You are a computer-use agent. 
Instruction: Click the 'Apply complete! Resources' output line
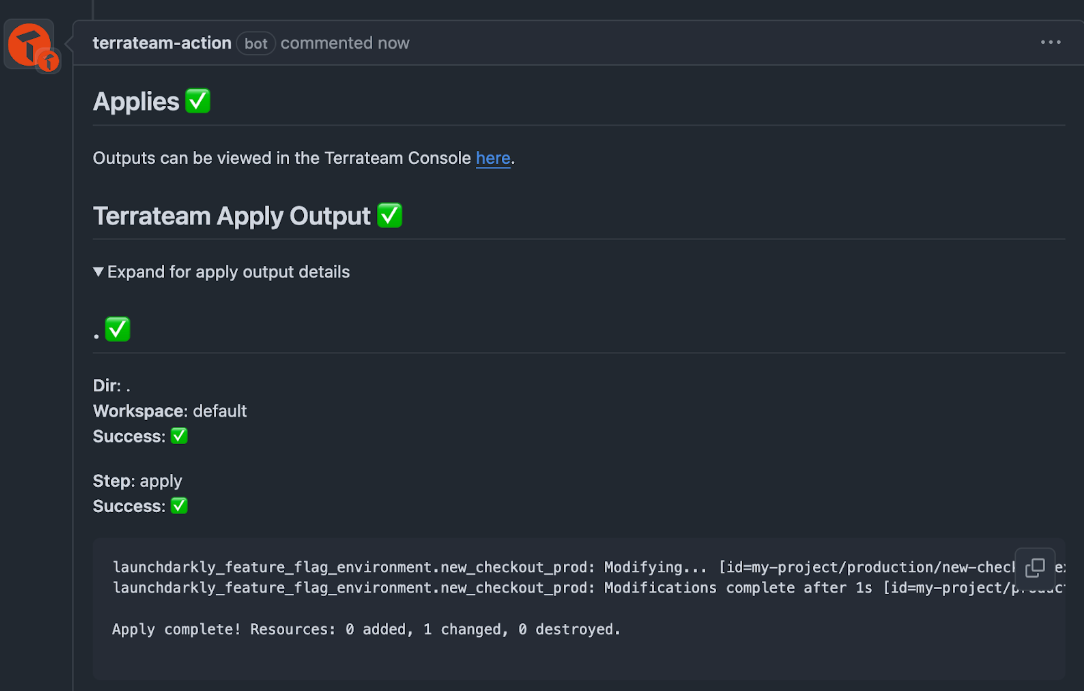point(366,630)
